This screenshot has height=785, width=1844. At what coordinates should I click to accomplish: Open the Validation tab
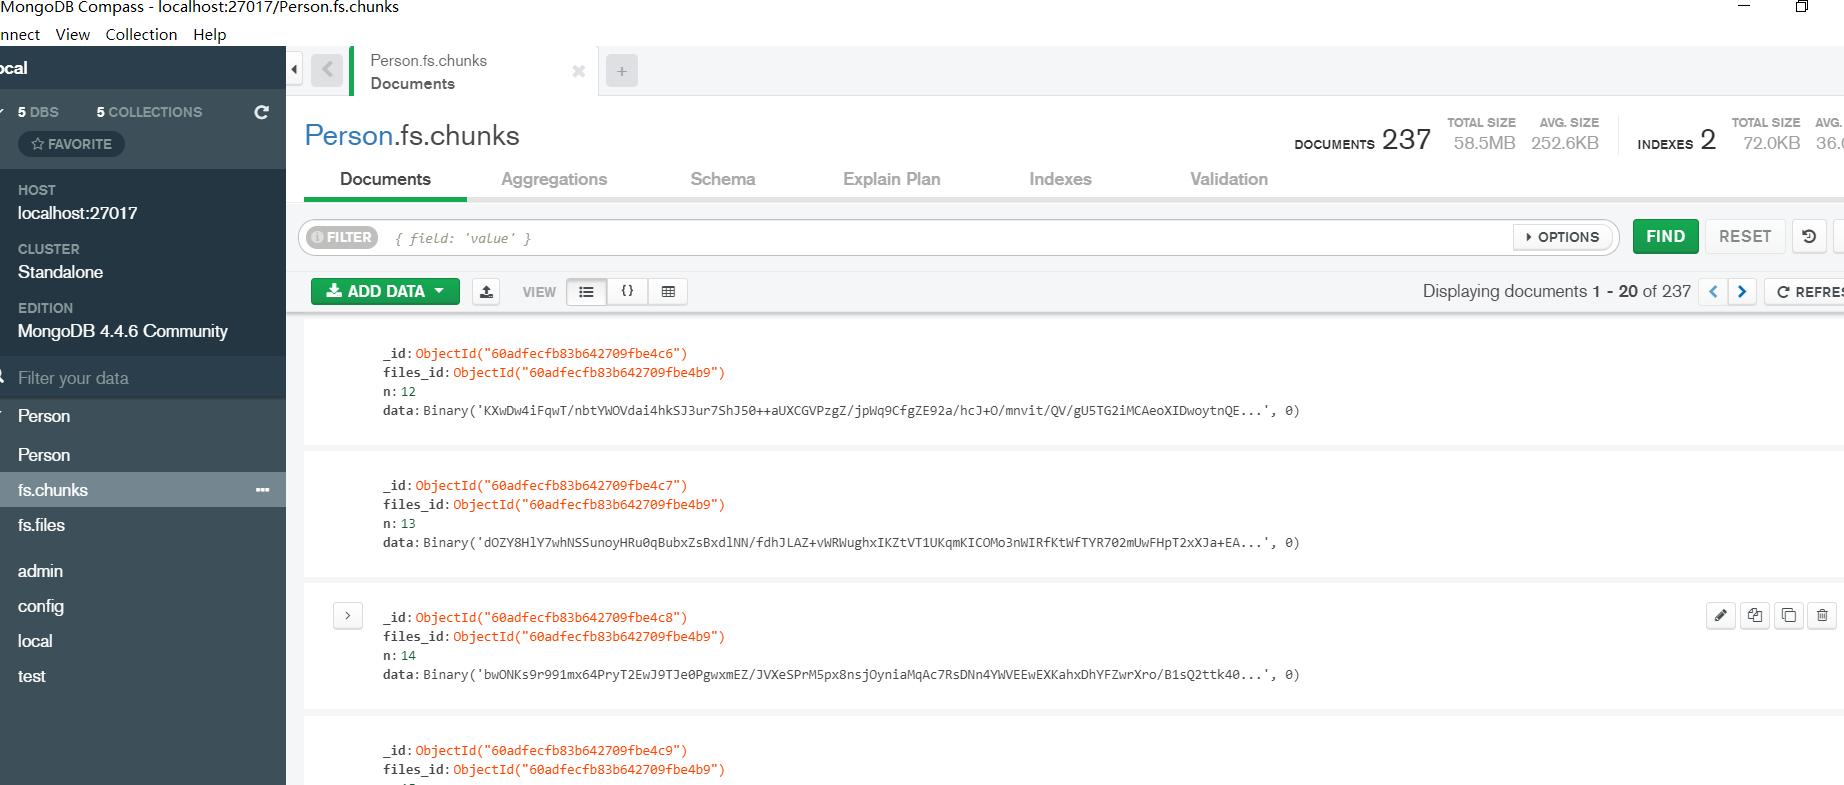(x=1229, y=179)
